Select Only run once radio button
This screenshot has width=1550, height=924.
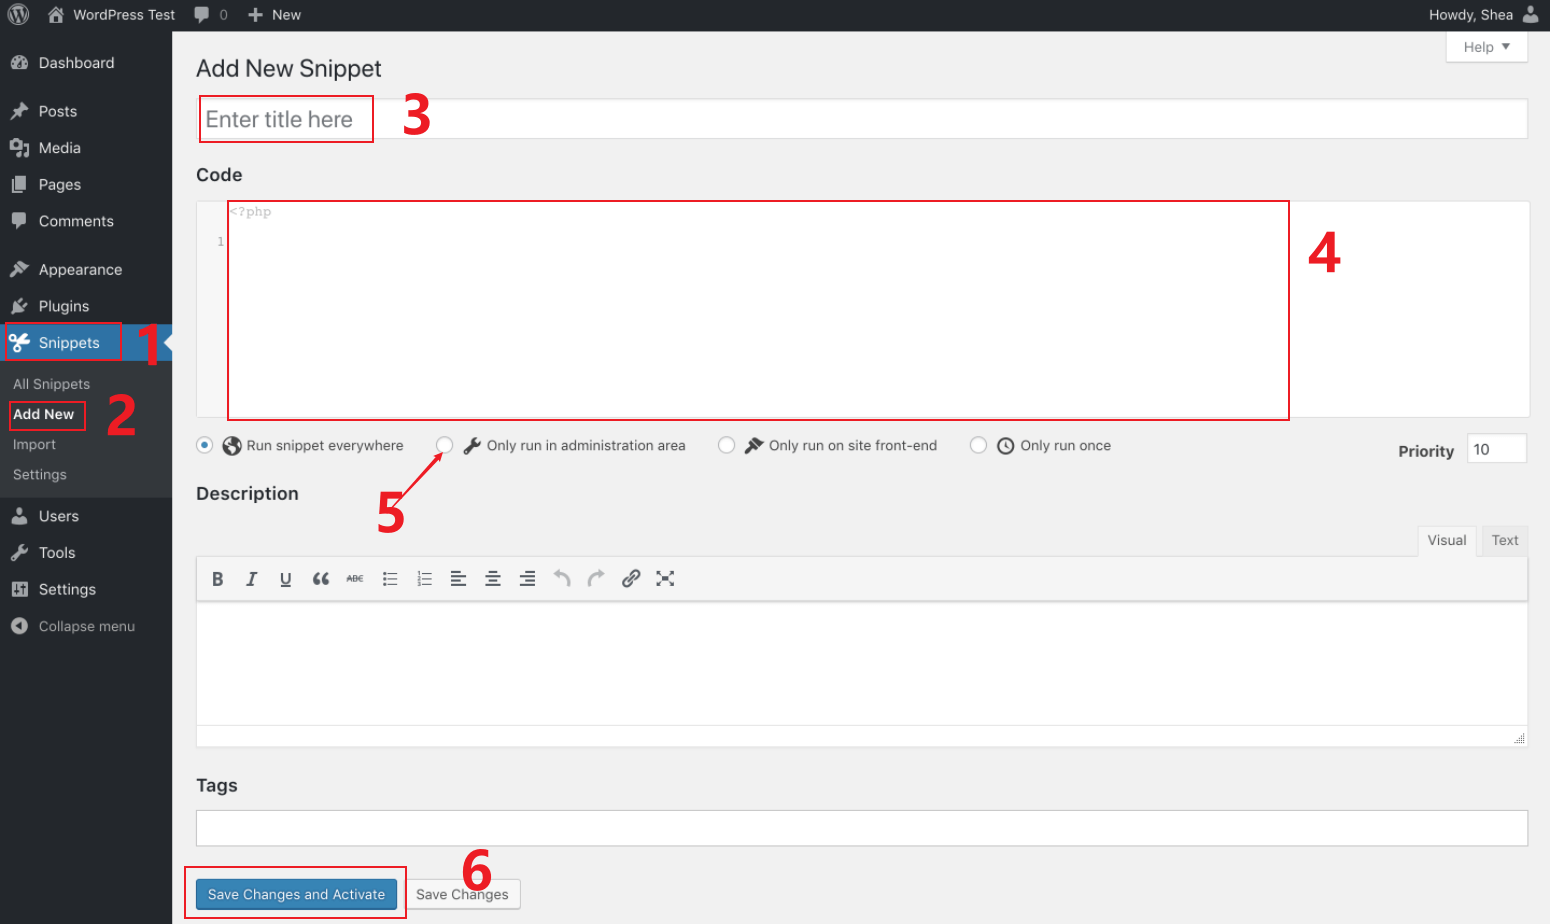pyautogui.click(x=979, y=445)
